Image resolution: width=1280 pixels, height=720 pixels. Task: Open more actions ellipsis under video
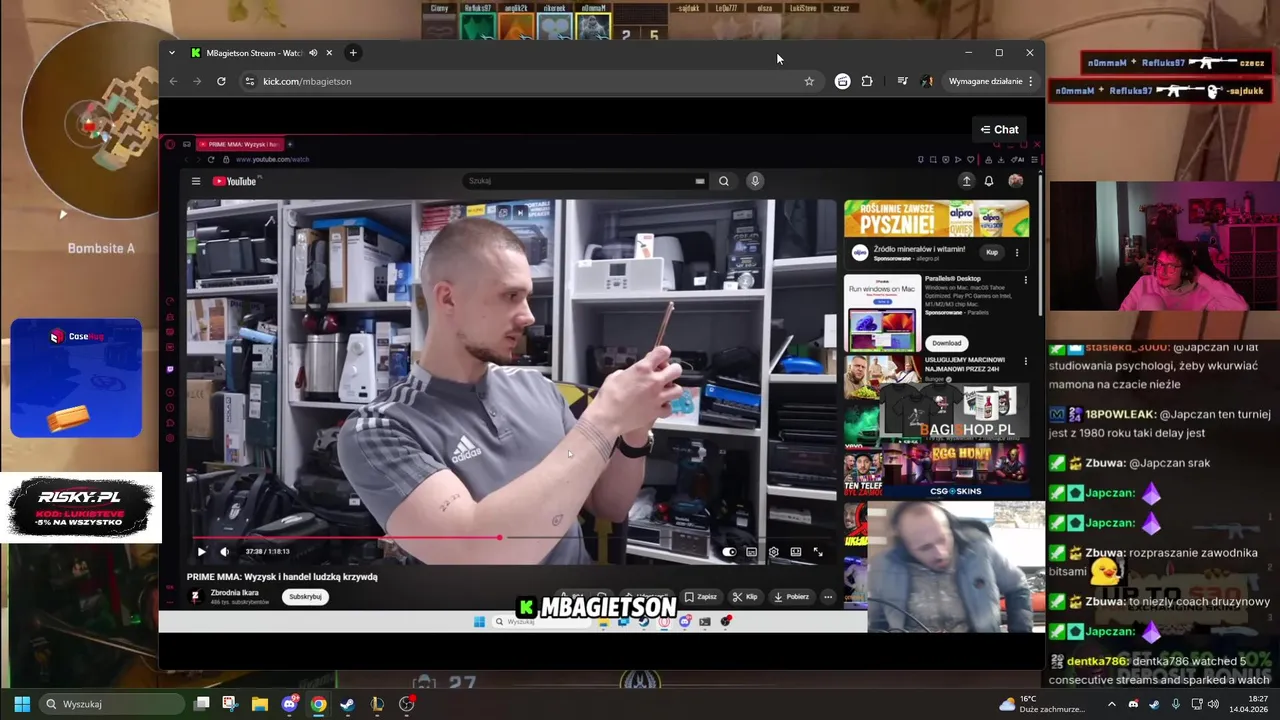coord(828,597)
